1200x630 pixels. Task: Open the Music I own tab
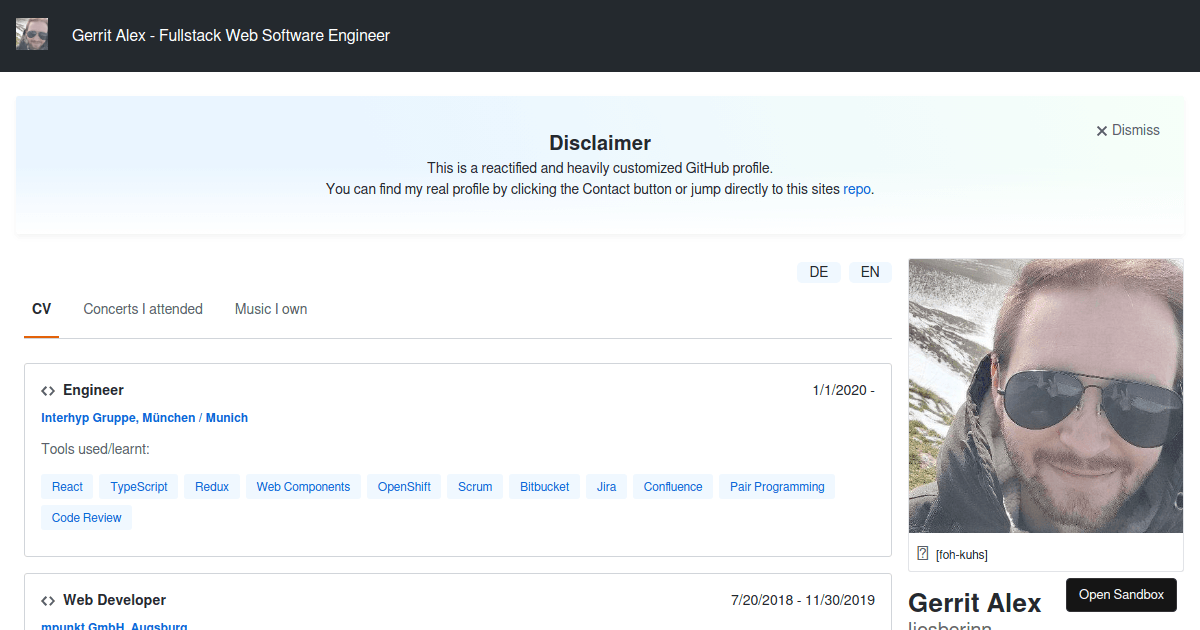tap(270, 309)
